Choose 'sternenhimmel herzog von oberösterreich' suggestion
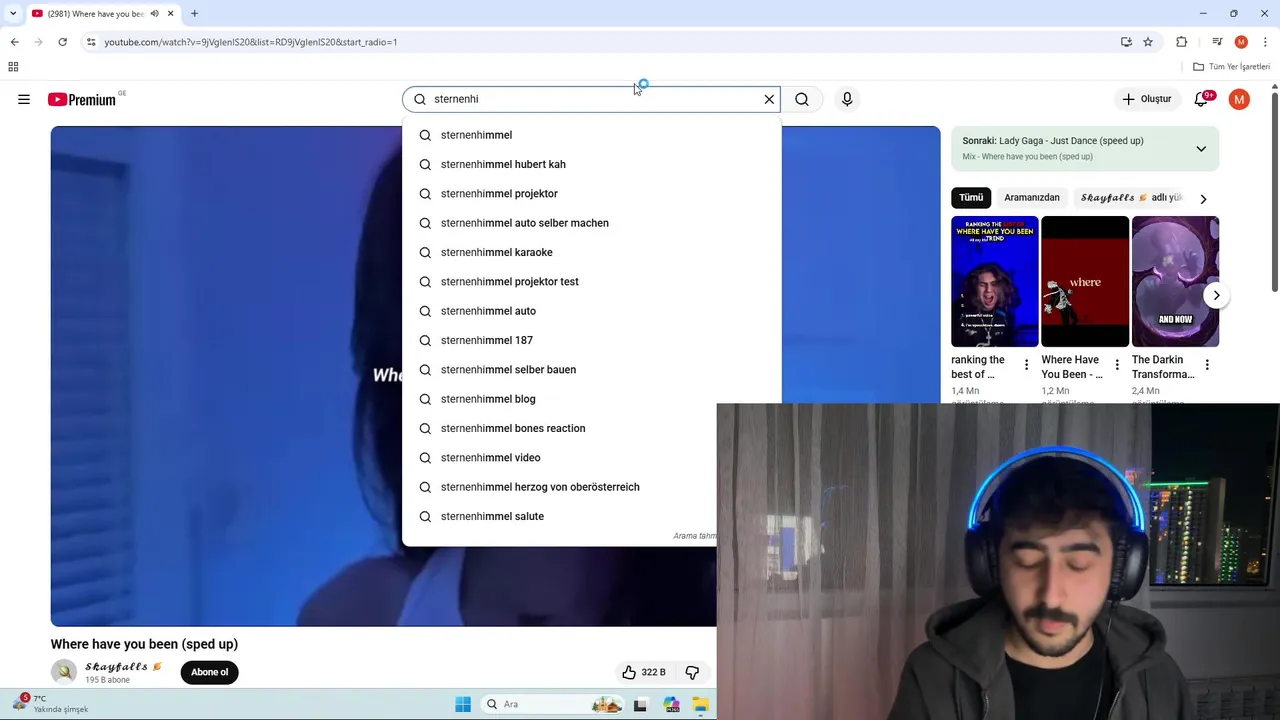 click(x=559, y=487)
